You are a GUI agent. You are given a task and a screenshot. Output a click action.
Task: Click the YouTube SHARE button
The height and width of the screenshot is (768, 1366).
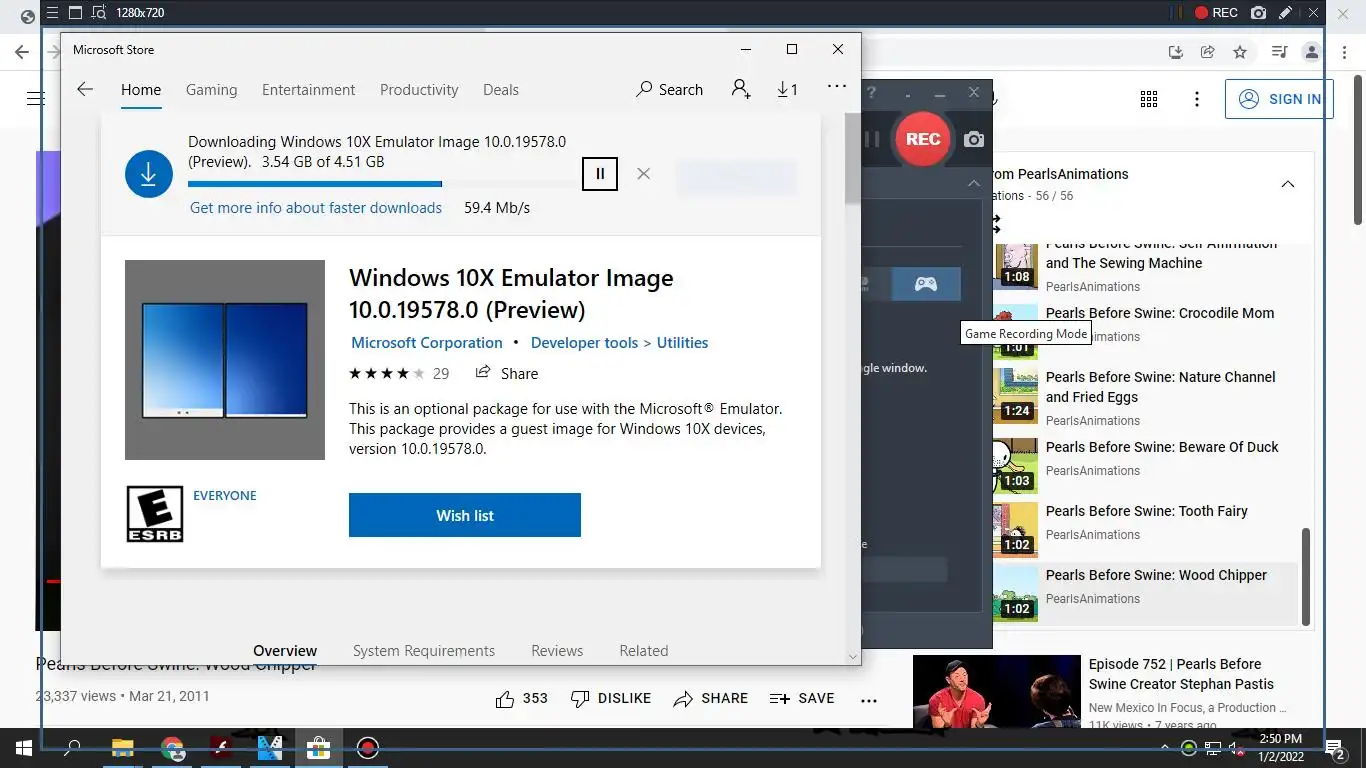[711, 698]
